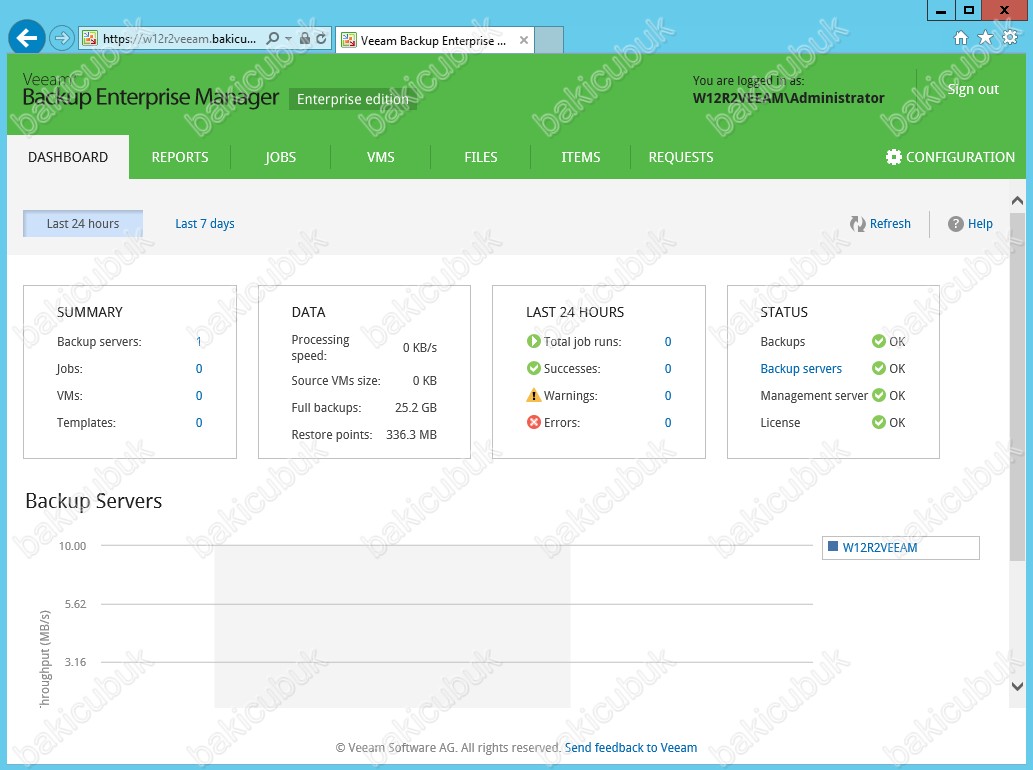This screenshot has width=1033, height=770.
Task: Click the Refresh link
Action: [x=890, y=223]
